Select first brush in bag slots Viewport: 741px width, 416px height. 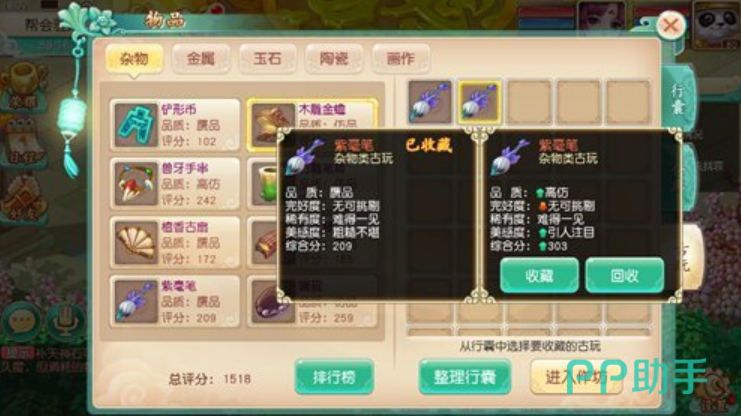pos(430,102)
